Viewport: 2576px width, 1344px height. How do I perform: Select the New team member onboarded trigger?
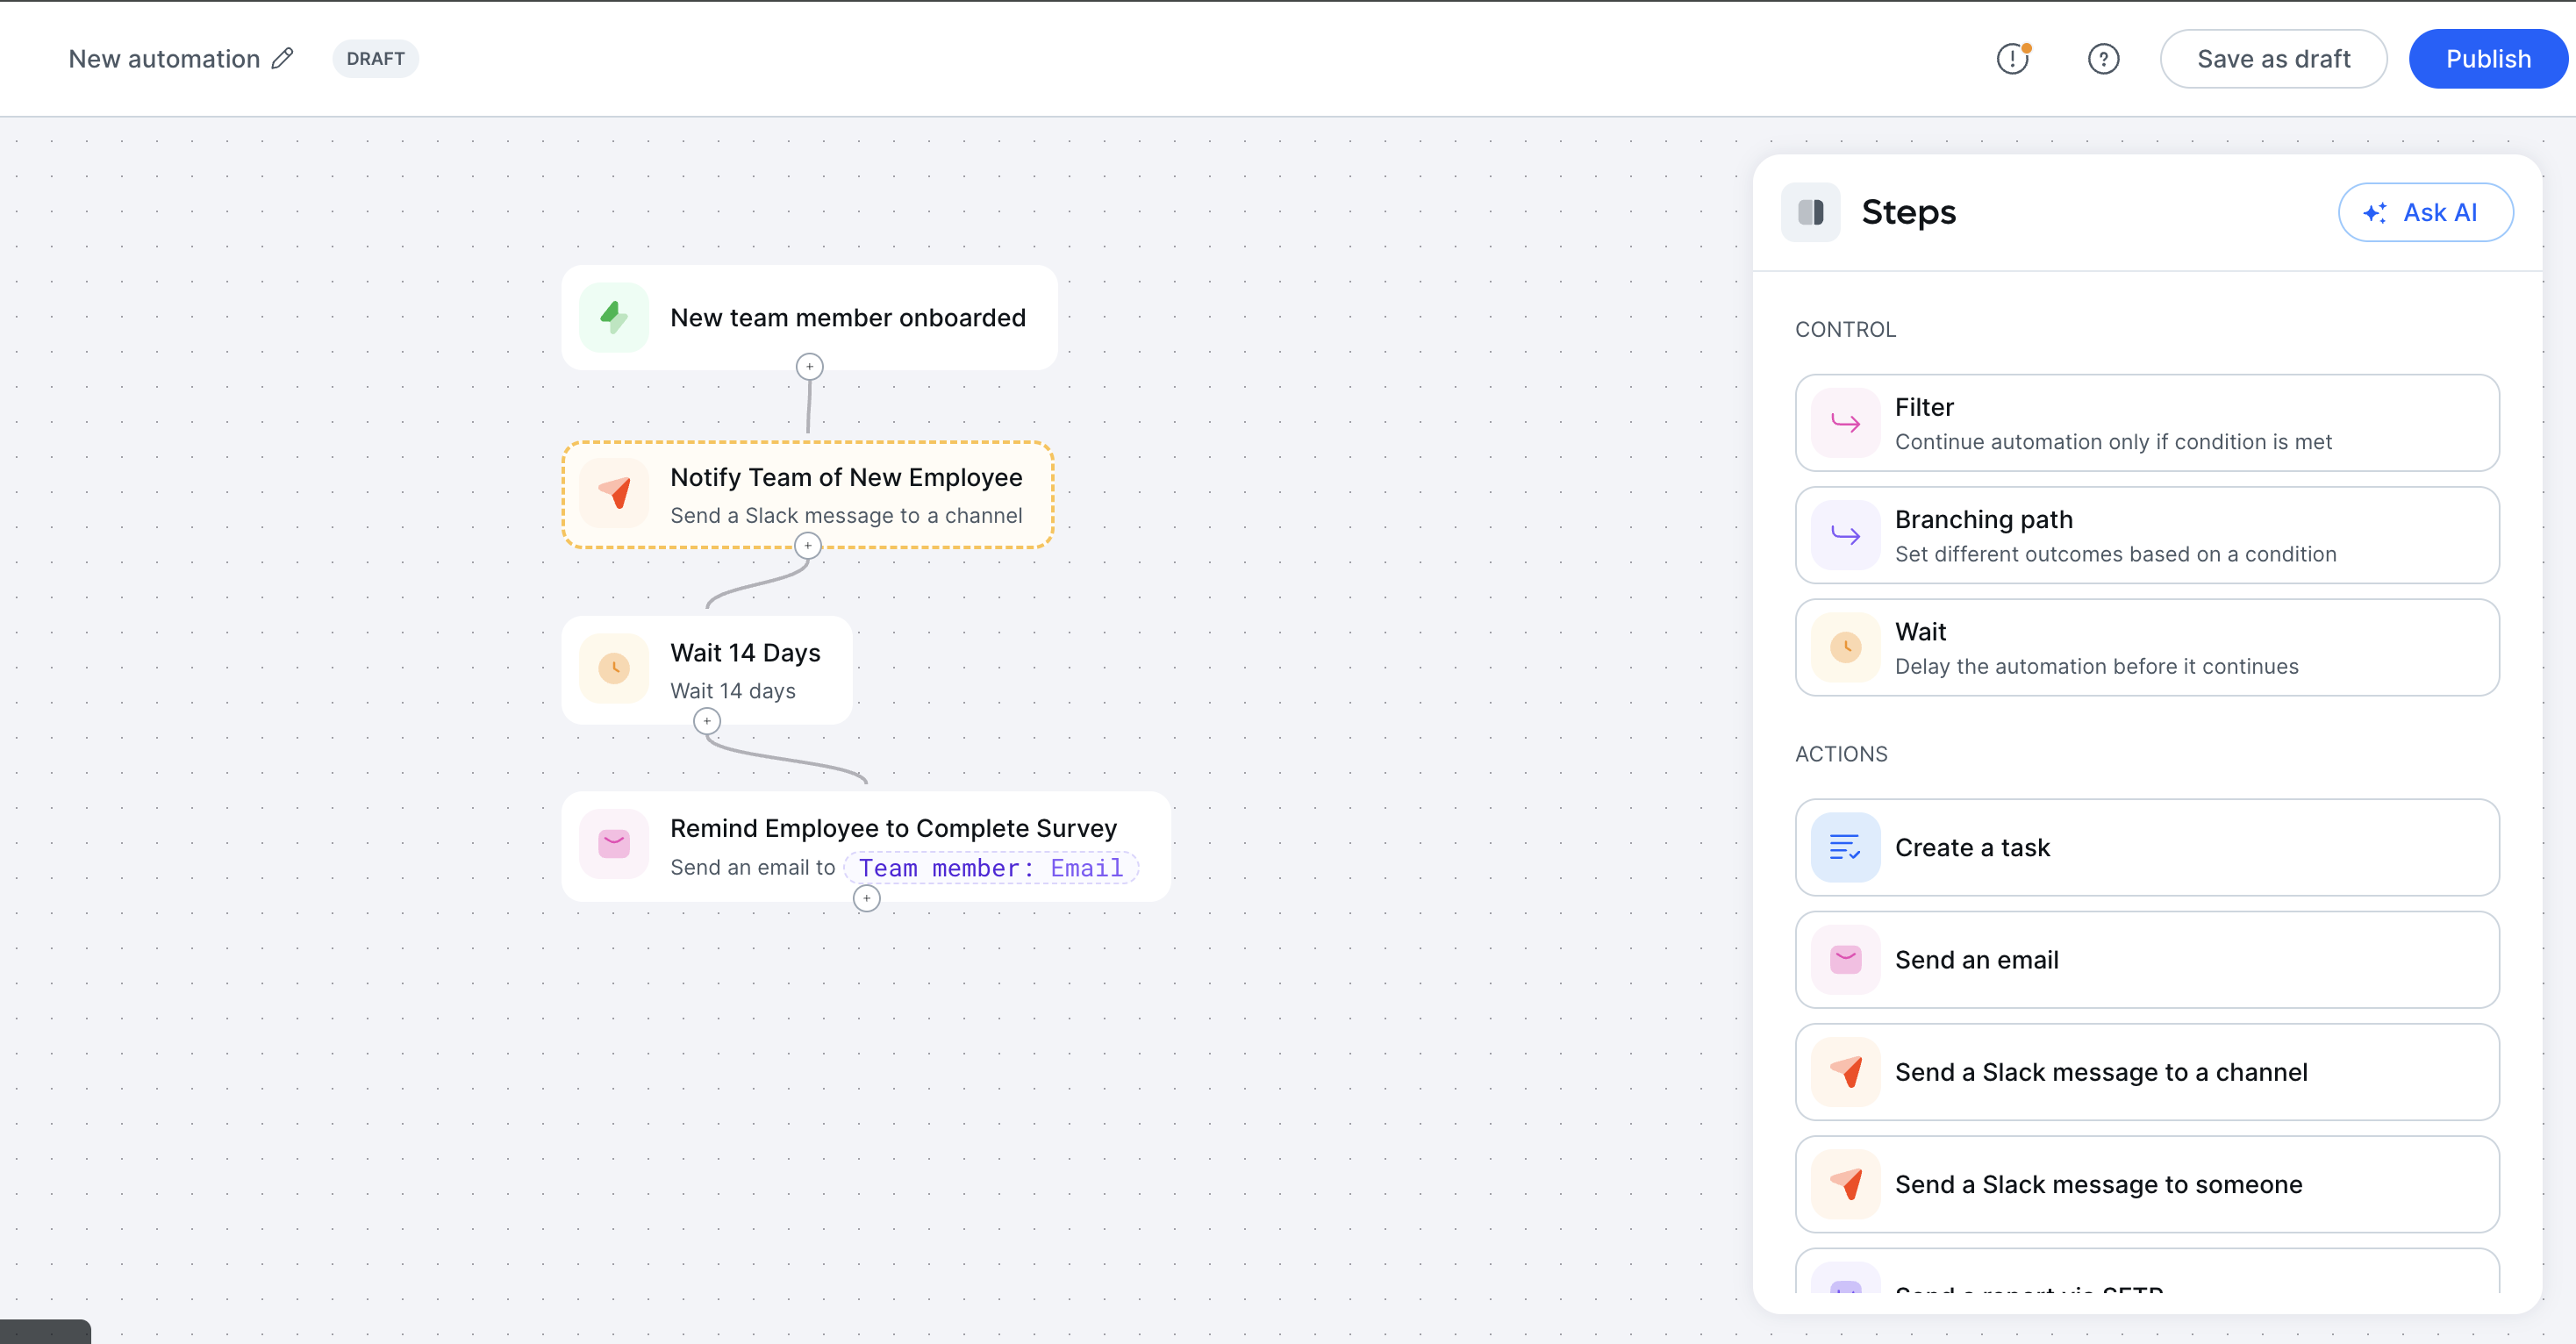point(809,318)
